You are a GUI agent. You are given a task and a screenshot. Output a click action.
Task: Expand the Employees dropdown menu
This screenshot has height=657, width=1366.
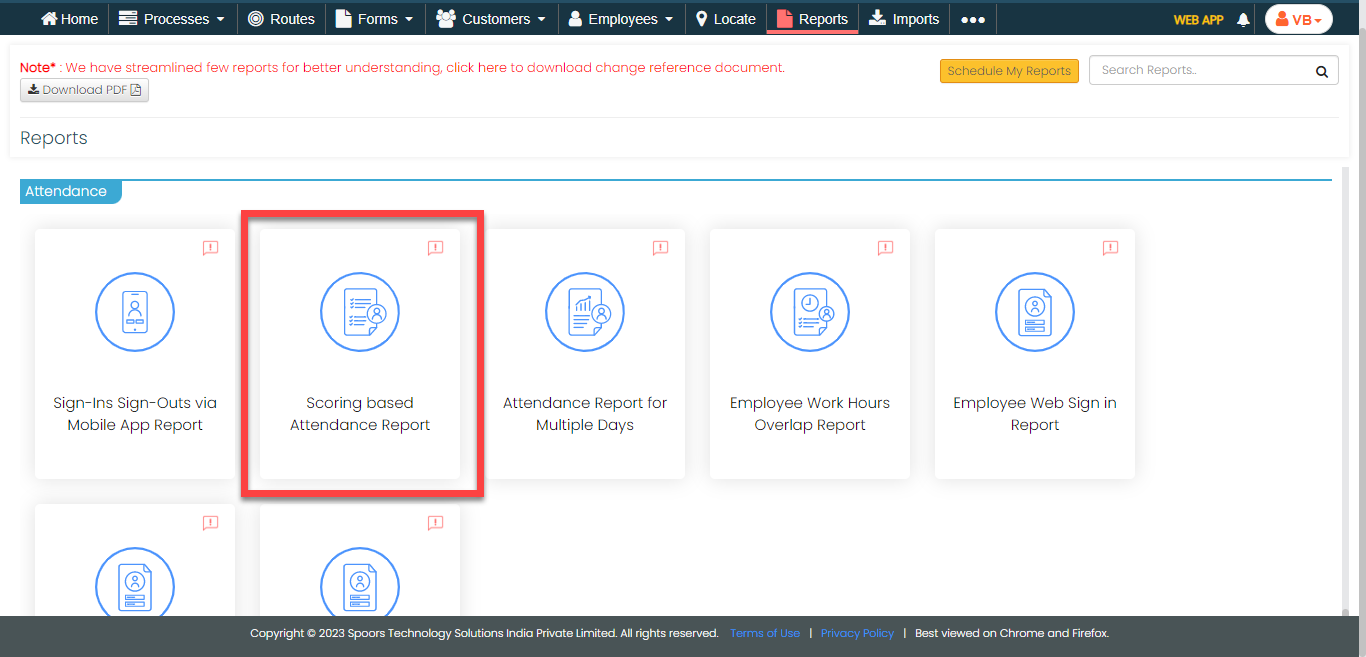click(x=620, y=19)
